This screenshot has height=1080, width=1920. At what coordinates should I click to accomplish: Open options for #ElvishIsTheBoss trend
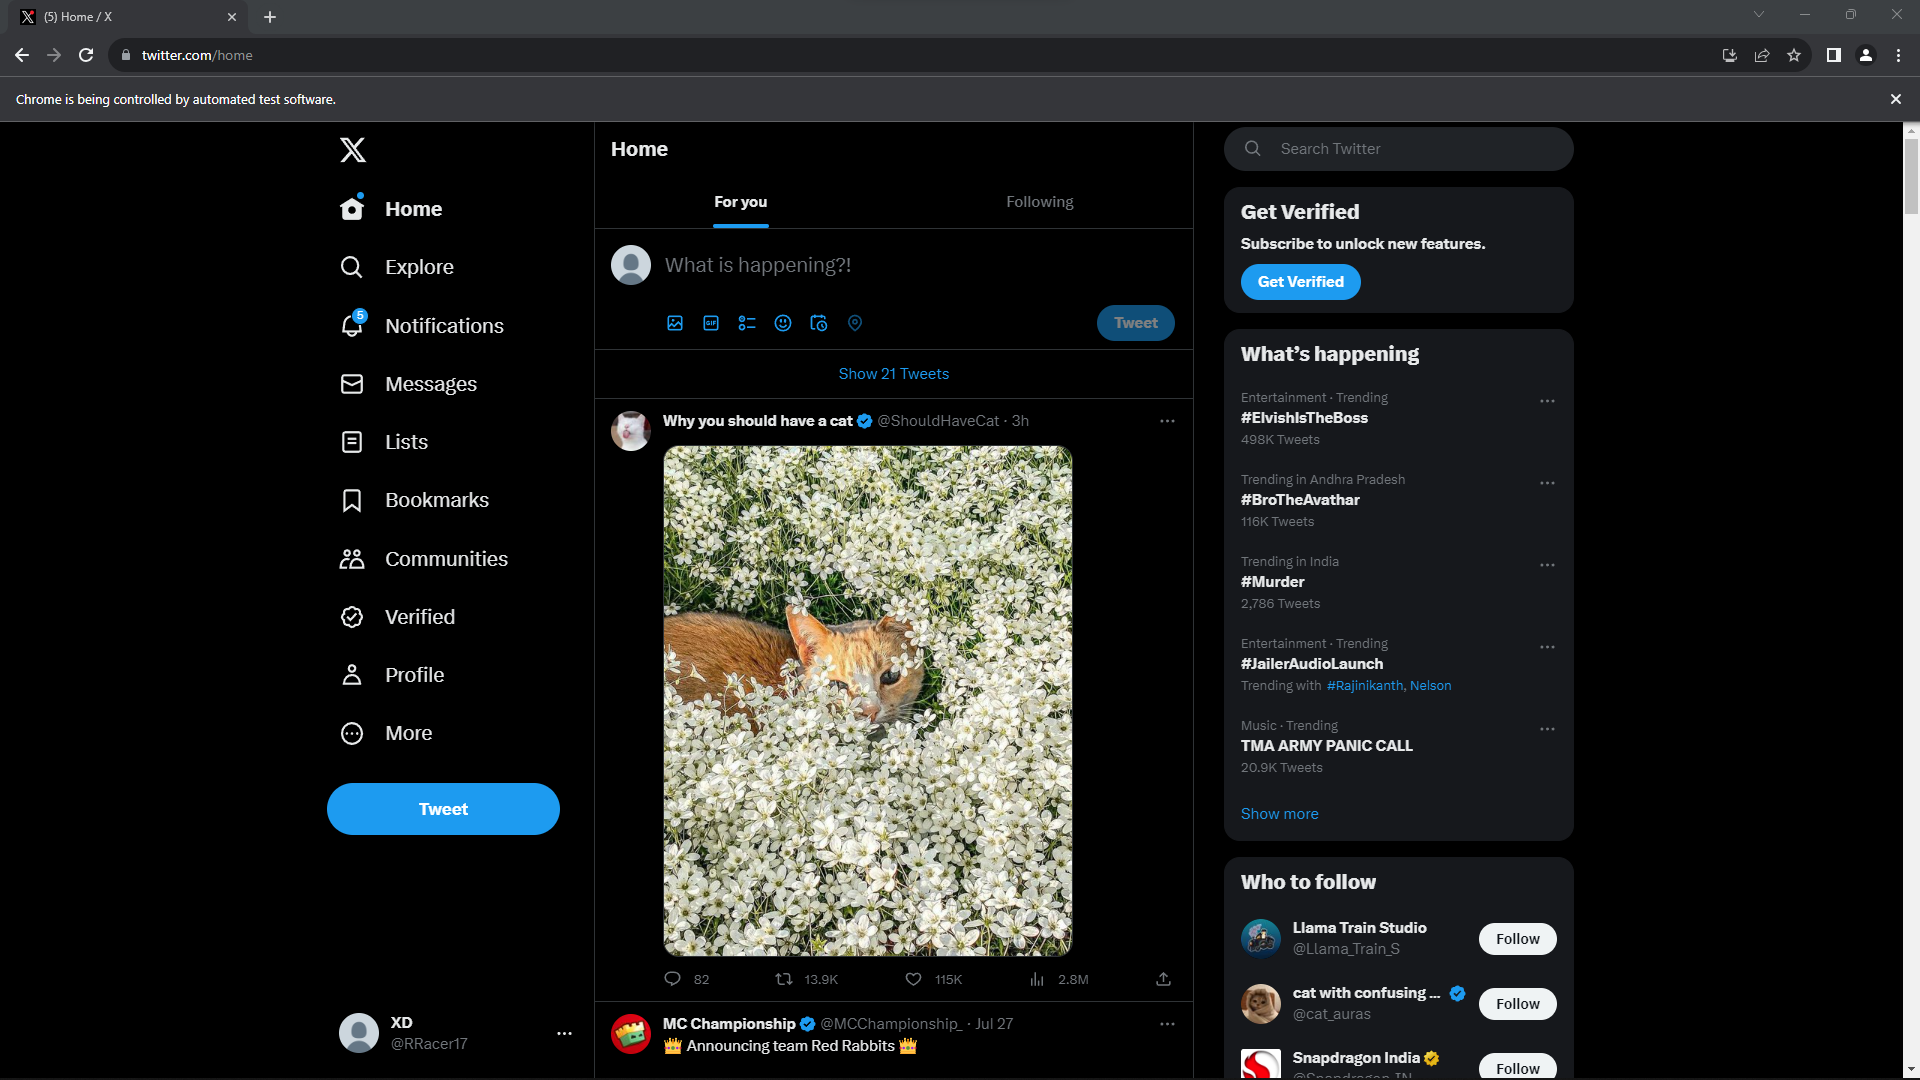[1547, 401]
